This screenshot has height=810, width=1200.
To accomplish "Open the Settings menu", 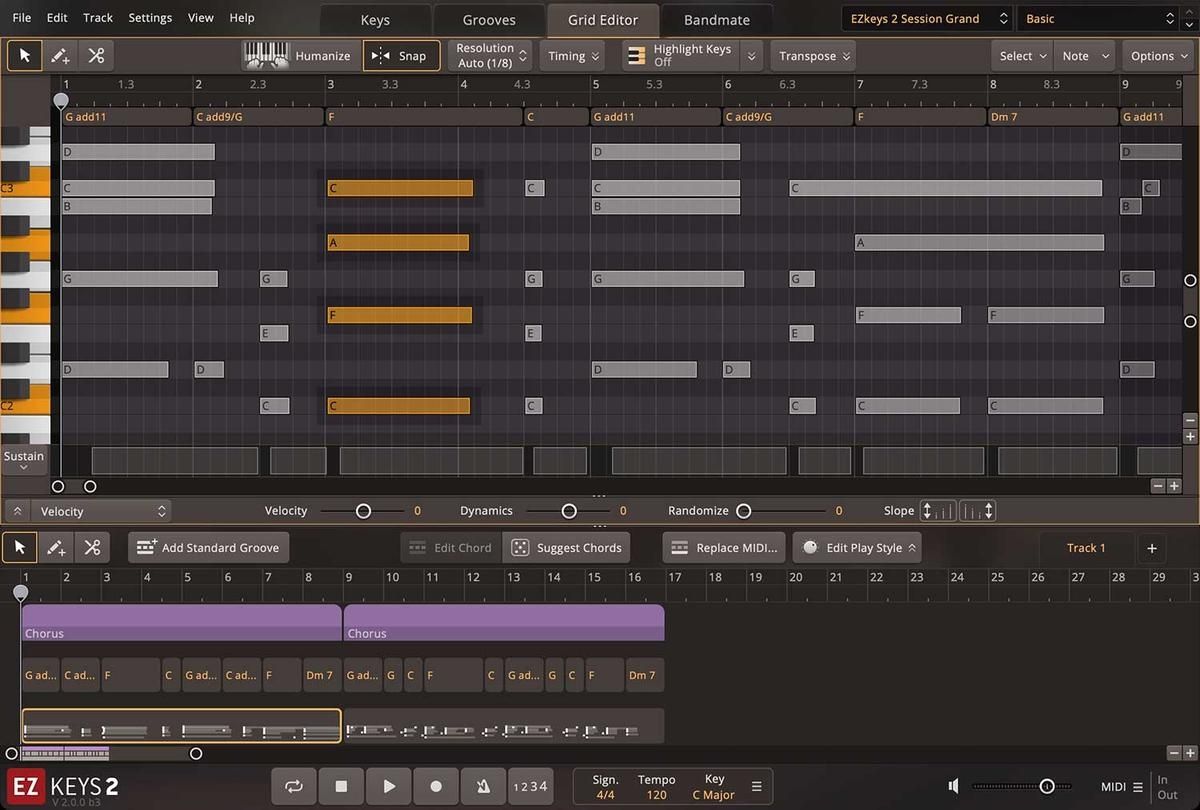I will tap(150, 18).
